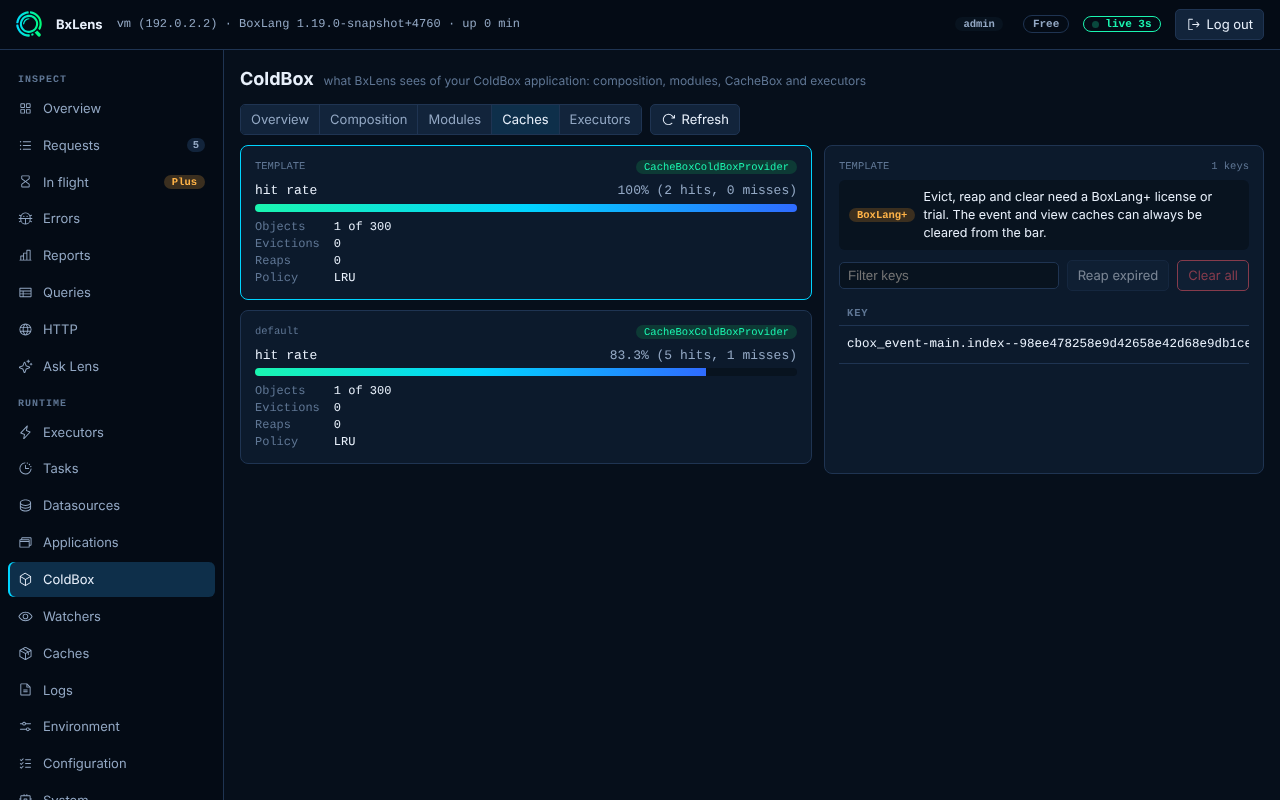Click the default cache hit rate bar
Image resolution: width=1280 pixels, height=800 pixels.
pyautogui.click(x=526, y=372)
